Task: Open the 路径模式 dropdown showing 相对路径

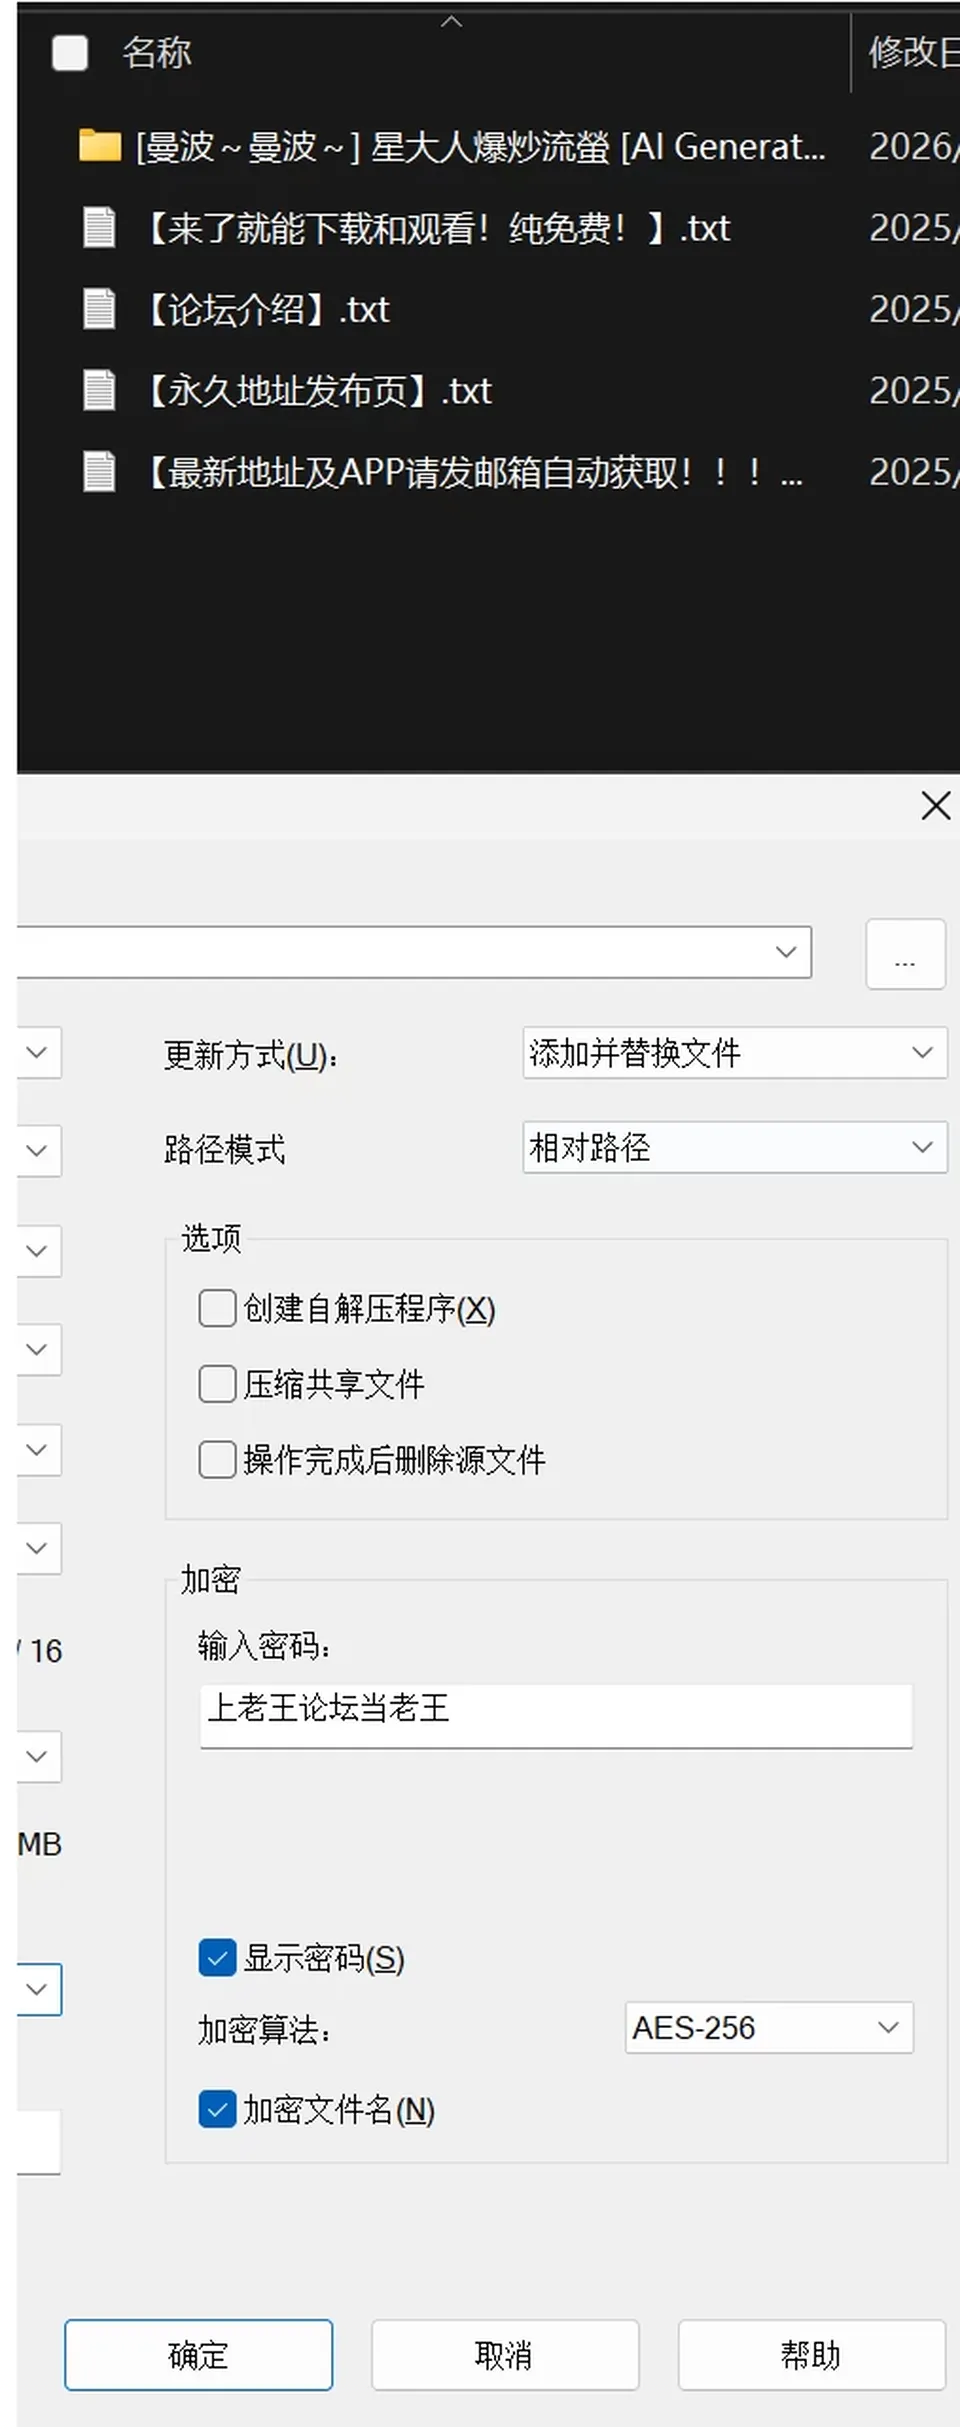Action: coord(735,1147)
